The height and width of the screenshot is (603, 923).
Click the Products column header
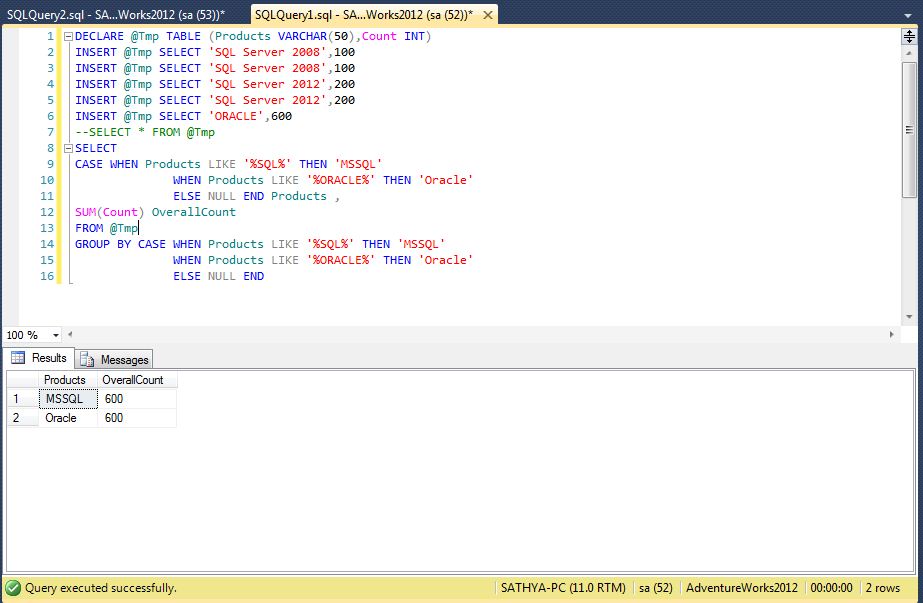click(x=64, y=379)
